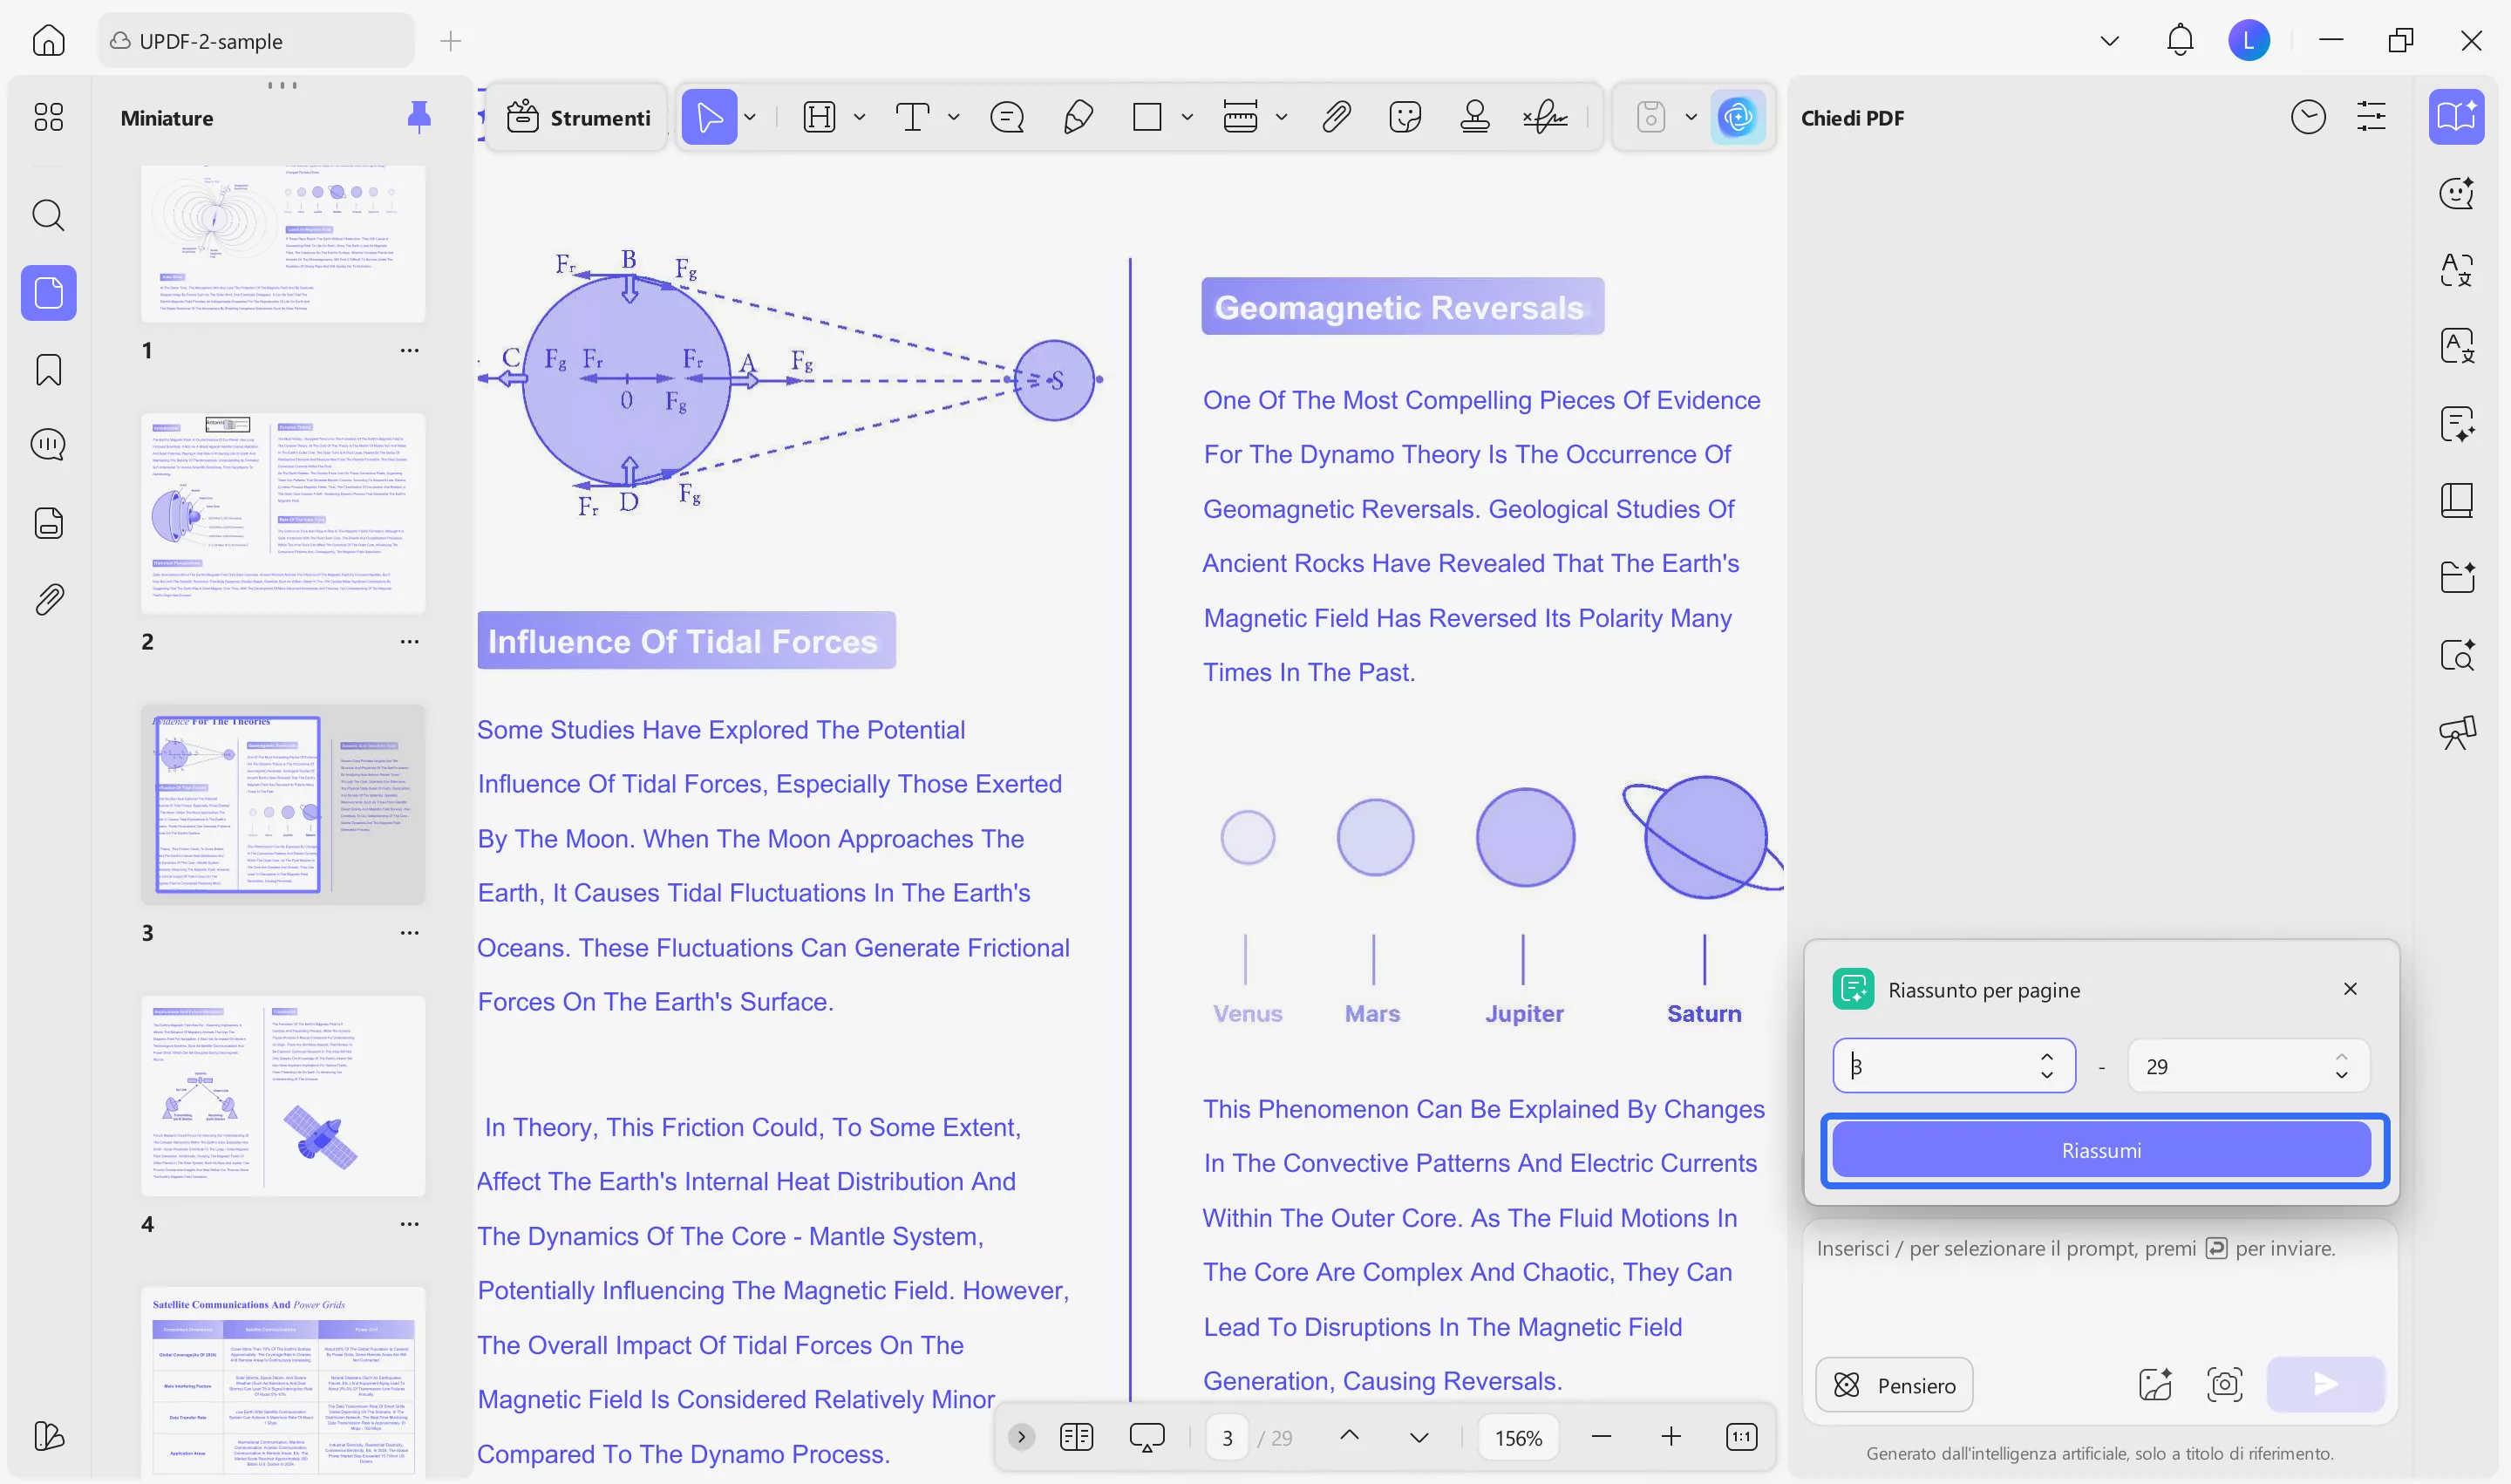The height and width of the screenshot is (1484, 2511).
Task: Expand the rectangle shape dropdown arrow
Action: point(1187,117)
